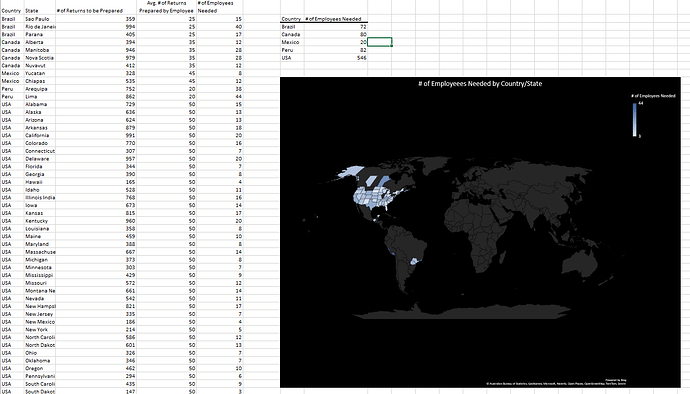Select the chart title '# of Employeees Needed by Country/State'
This screenshot has width=690, height=394.
click(x=480, y=84)
